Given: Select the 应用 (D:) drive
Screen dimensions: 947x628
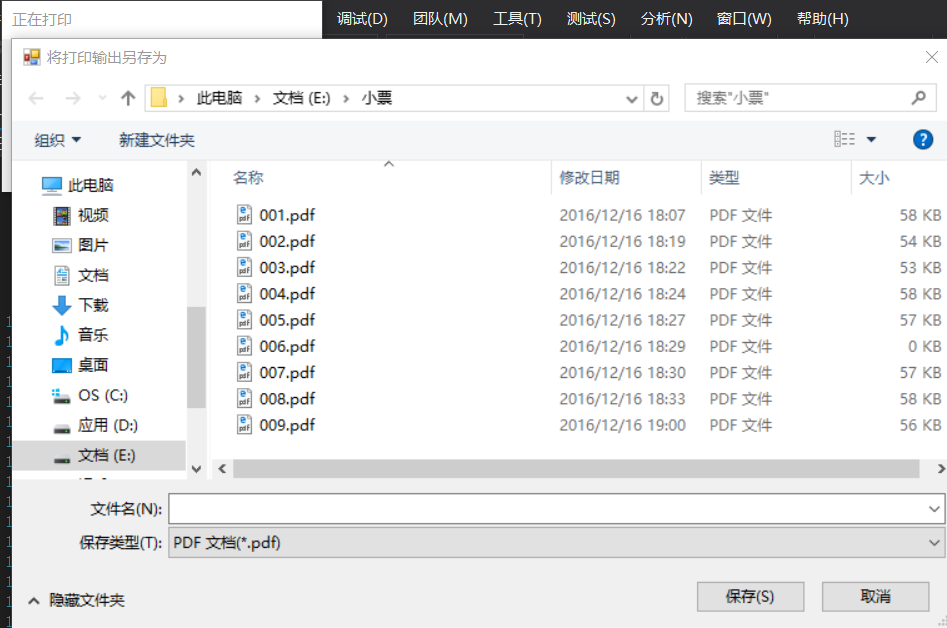Looking at the screenshot, I should [x=95, y=426].
